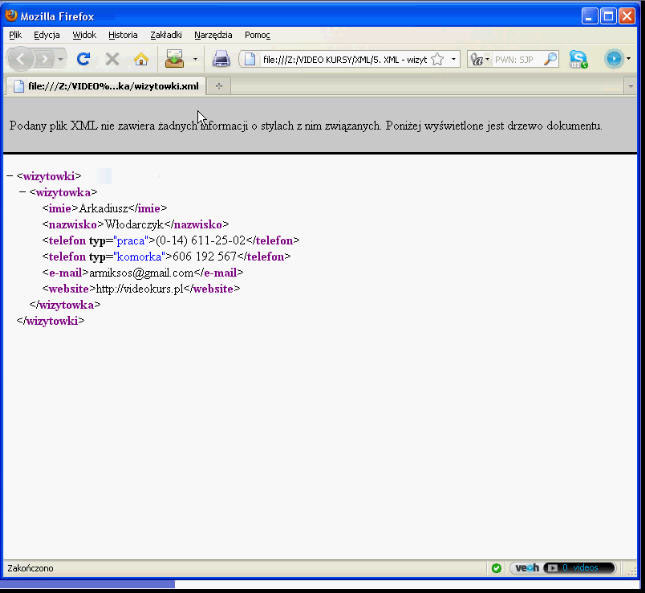Screen dimensions: 645x593
Task: Click the Downloads tray icon
Action: (174, 59)
